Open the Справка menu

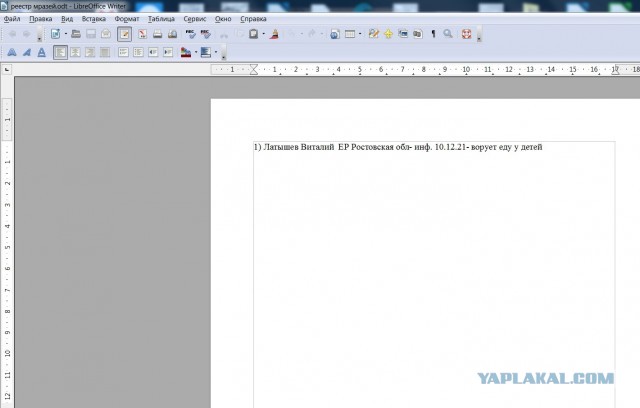point(253,19)
